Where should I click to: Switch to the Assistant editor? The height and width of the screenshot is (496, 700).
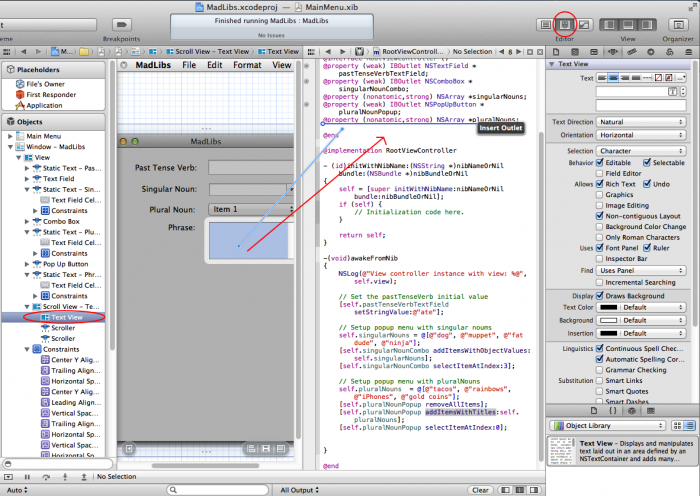coord(565,25)
